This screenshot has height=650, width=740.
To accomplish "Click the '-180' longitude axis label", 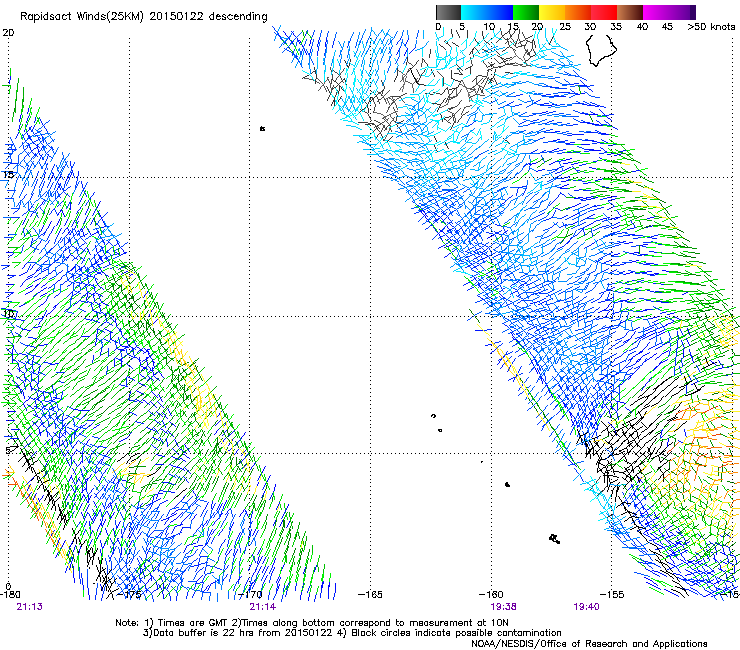I will [10, 594].
